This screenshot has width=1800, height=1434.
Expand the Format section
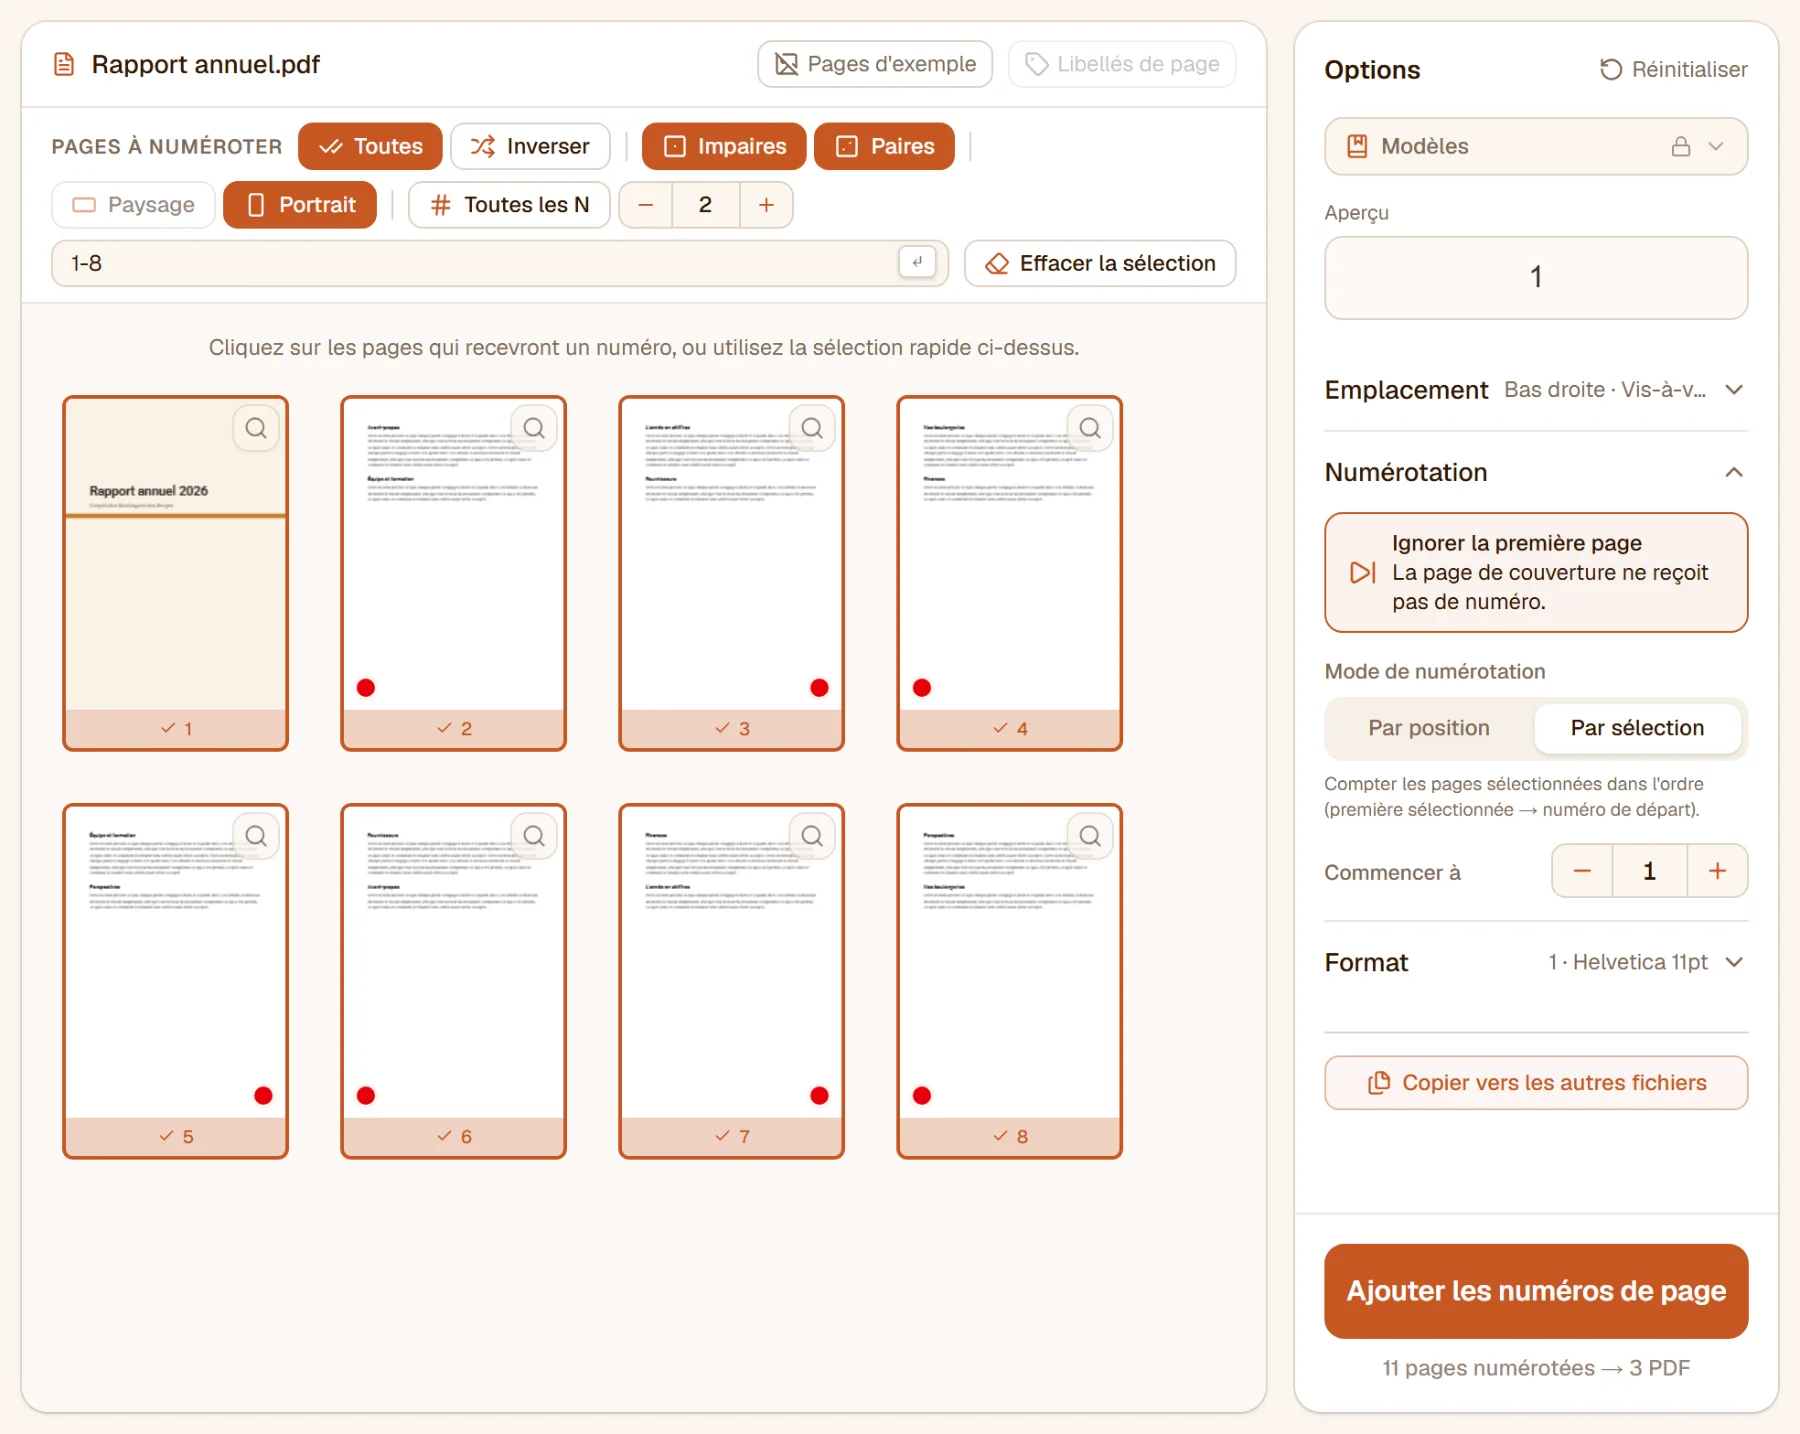1536,962
